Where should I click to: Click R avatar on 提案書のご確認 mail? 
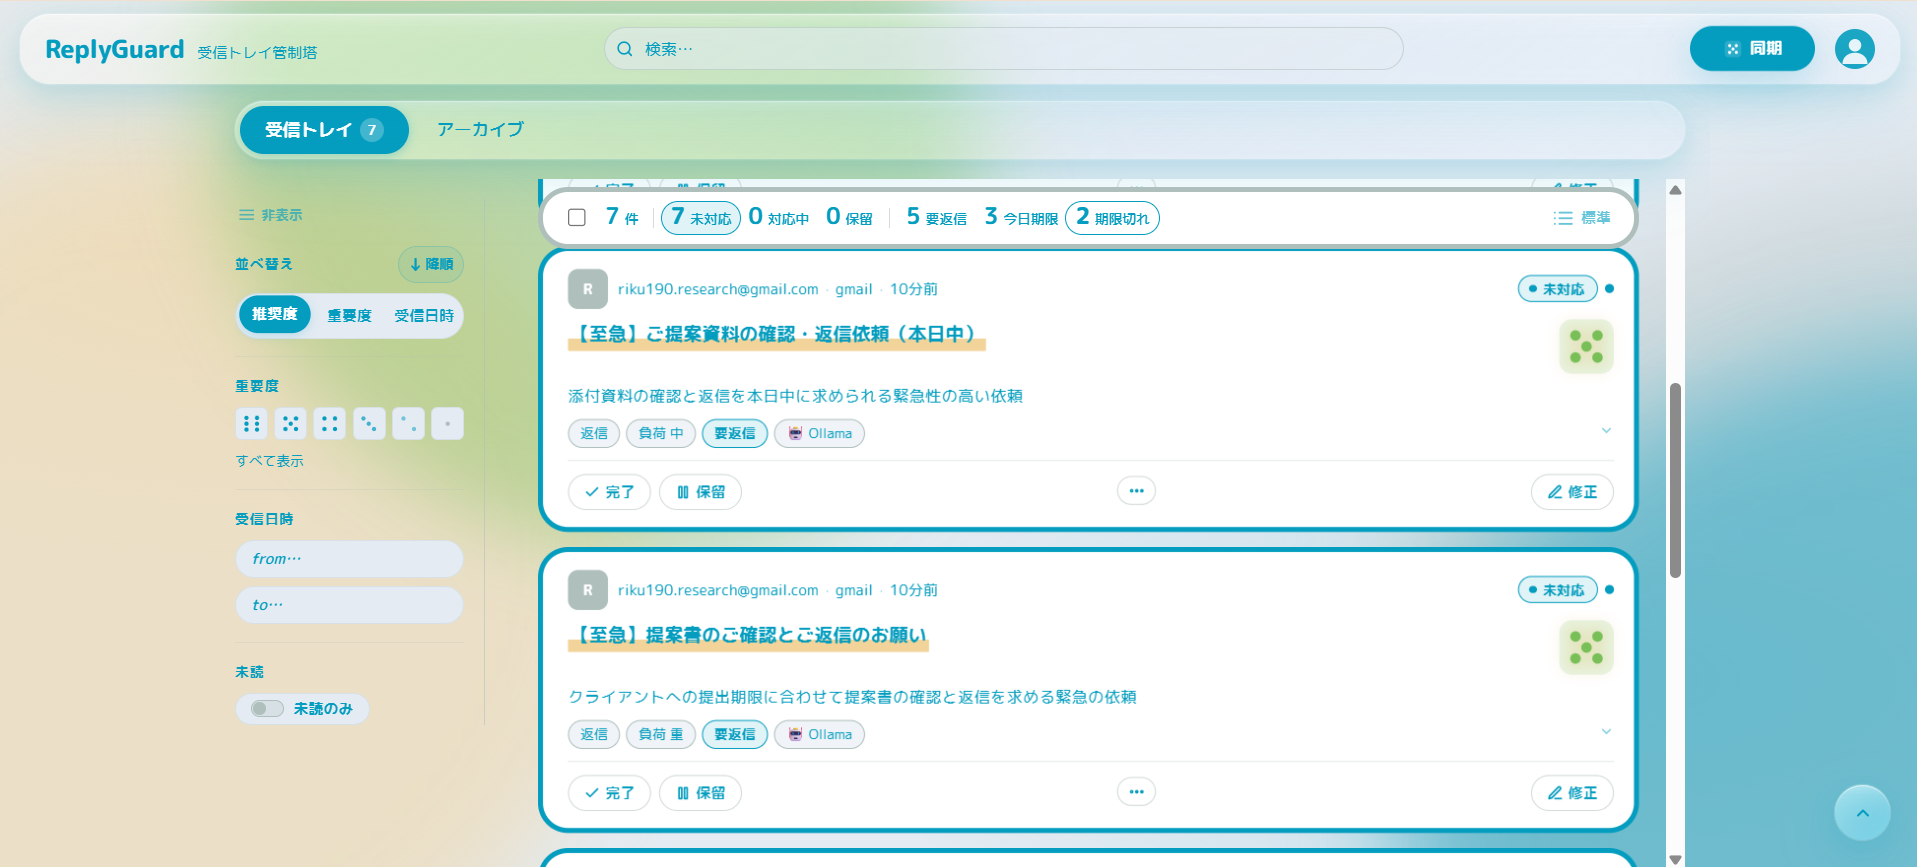[x=588, y=590]
